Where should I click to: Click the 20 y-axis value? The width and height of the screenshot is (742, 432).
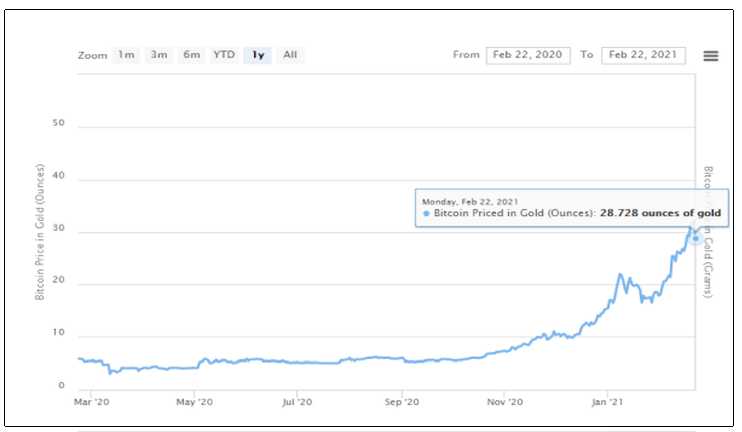click(x=58, y=280)
